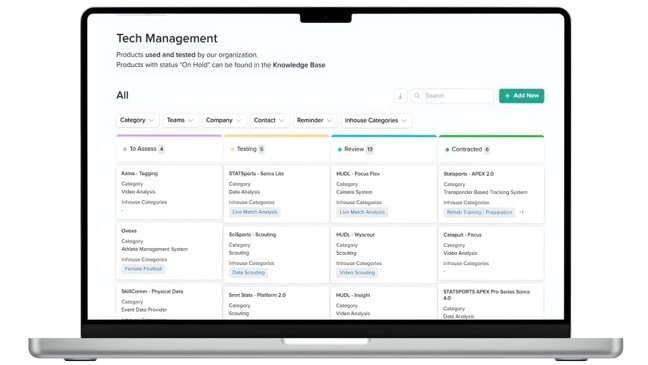The image size is (648, 365).
Task: Open the HUDL - Insight card
Action: [384, 303]
